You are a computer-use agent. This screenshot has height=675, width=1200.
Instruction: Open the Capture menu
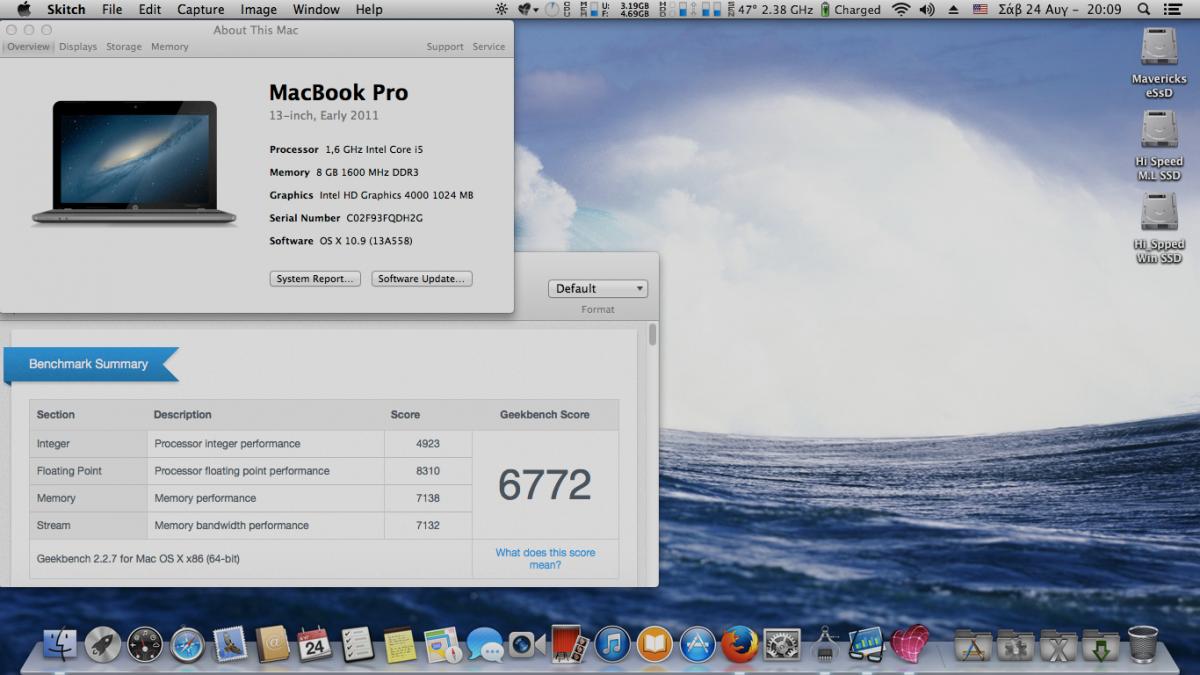(201, 10)
